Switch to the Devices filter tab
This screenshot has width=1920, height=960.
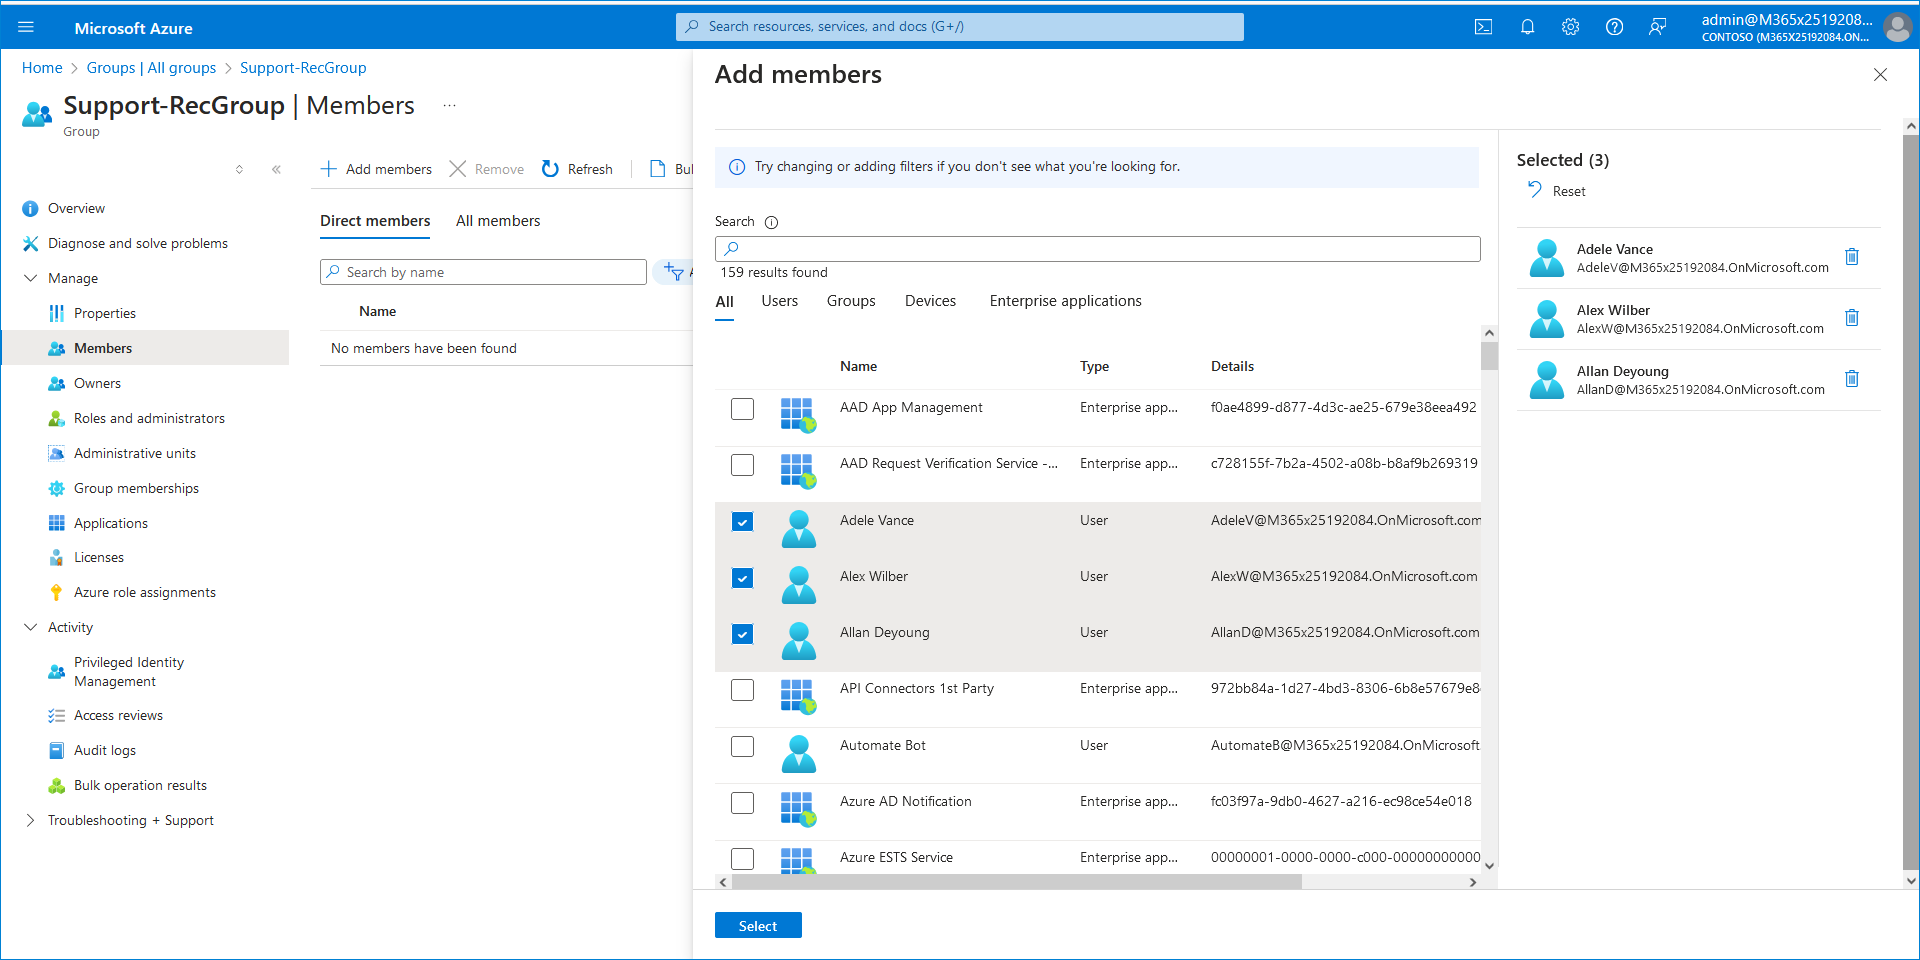point(930,301)
